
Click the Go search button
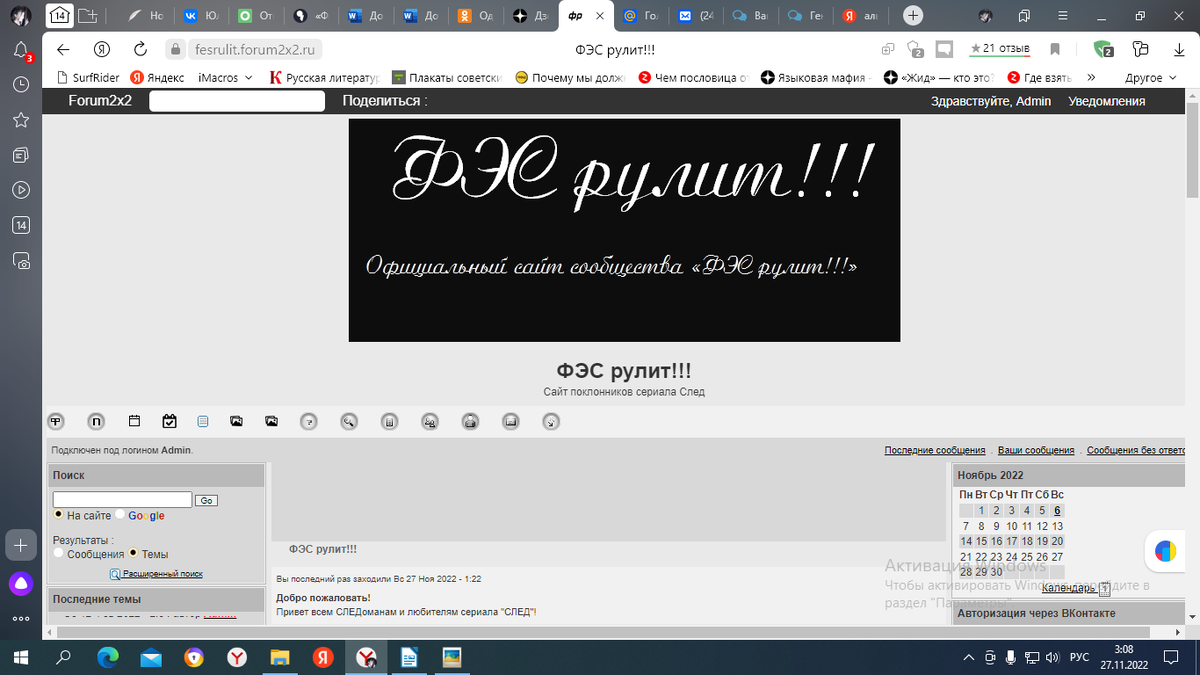point(206,500)
